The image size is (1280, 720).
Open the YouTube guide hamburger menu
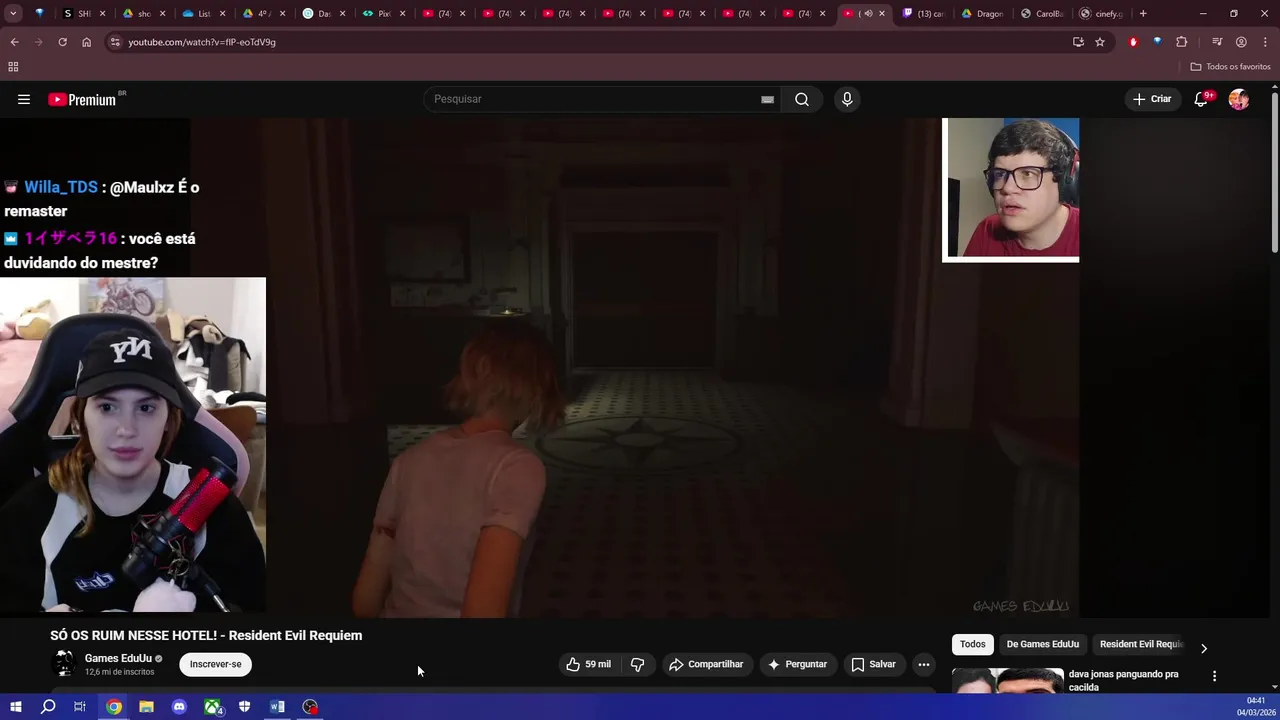[x=24, y=99]
